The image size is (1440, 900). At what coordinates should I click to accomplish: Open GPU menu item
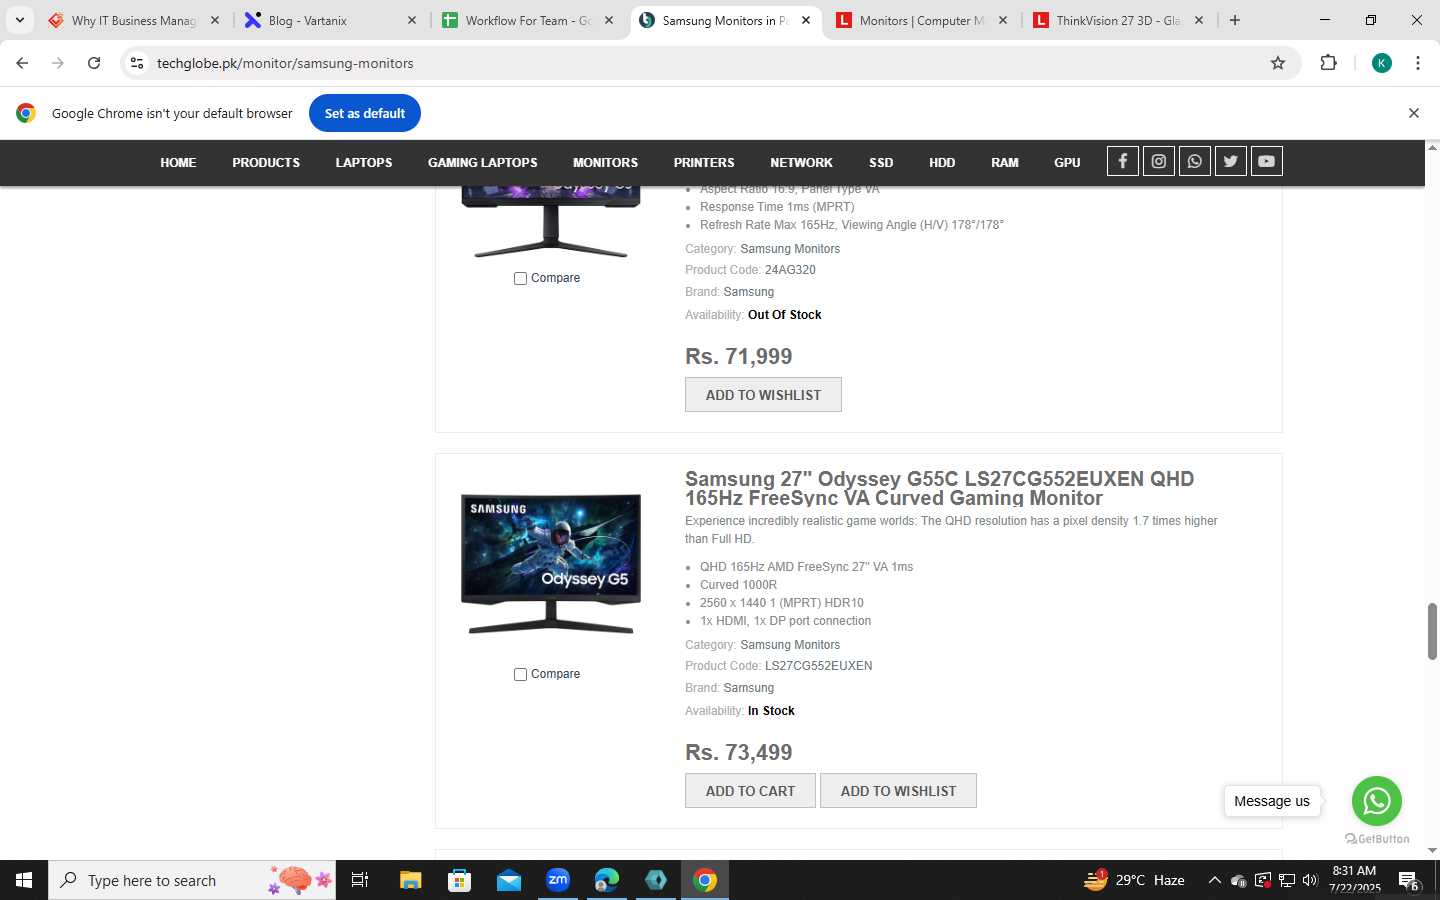(1067, 162)
